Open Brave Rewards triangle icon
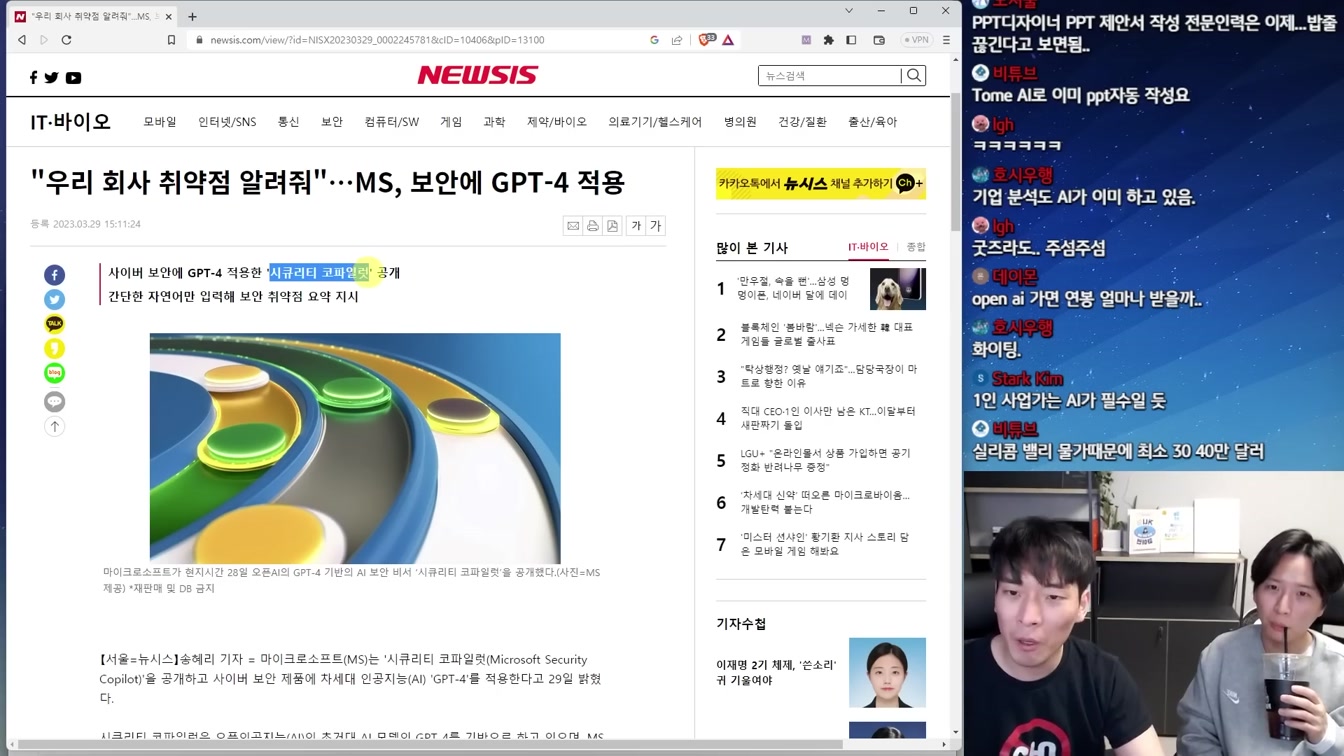 pyautogui.click(x=728, y=40)
